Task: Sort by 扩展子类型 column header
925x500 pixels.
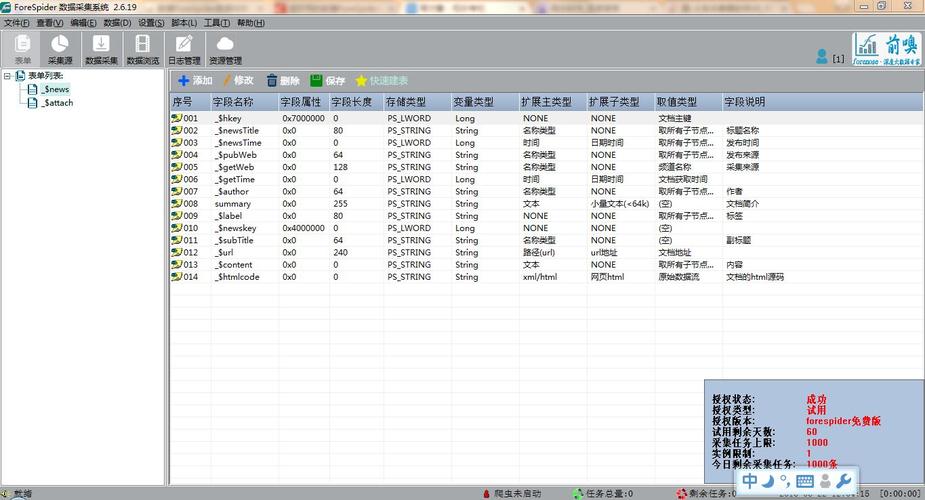Action: pyautogui.click(x=621, y=102)
